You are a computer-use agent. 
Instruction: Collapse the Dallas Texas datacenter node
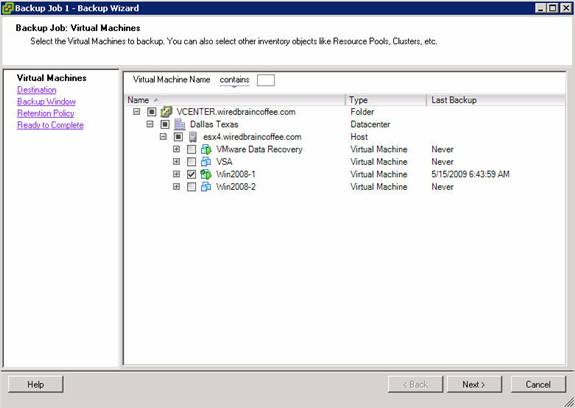(150, 124)
